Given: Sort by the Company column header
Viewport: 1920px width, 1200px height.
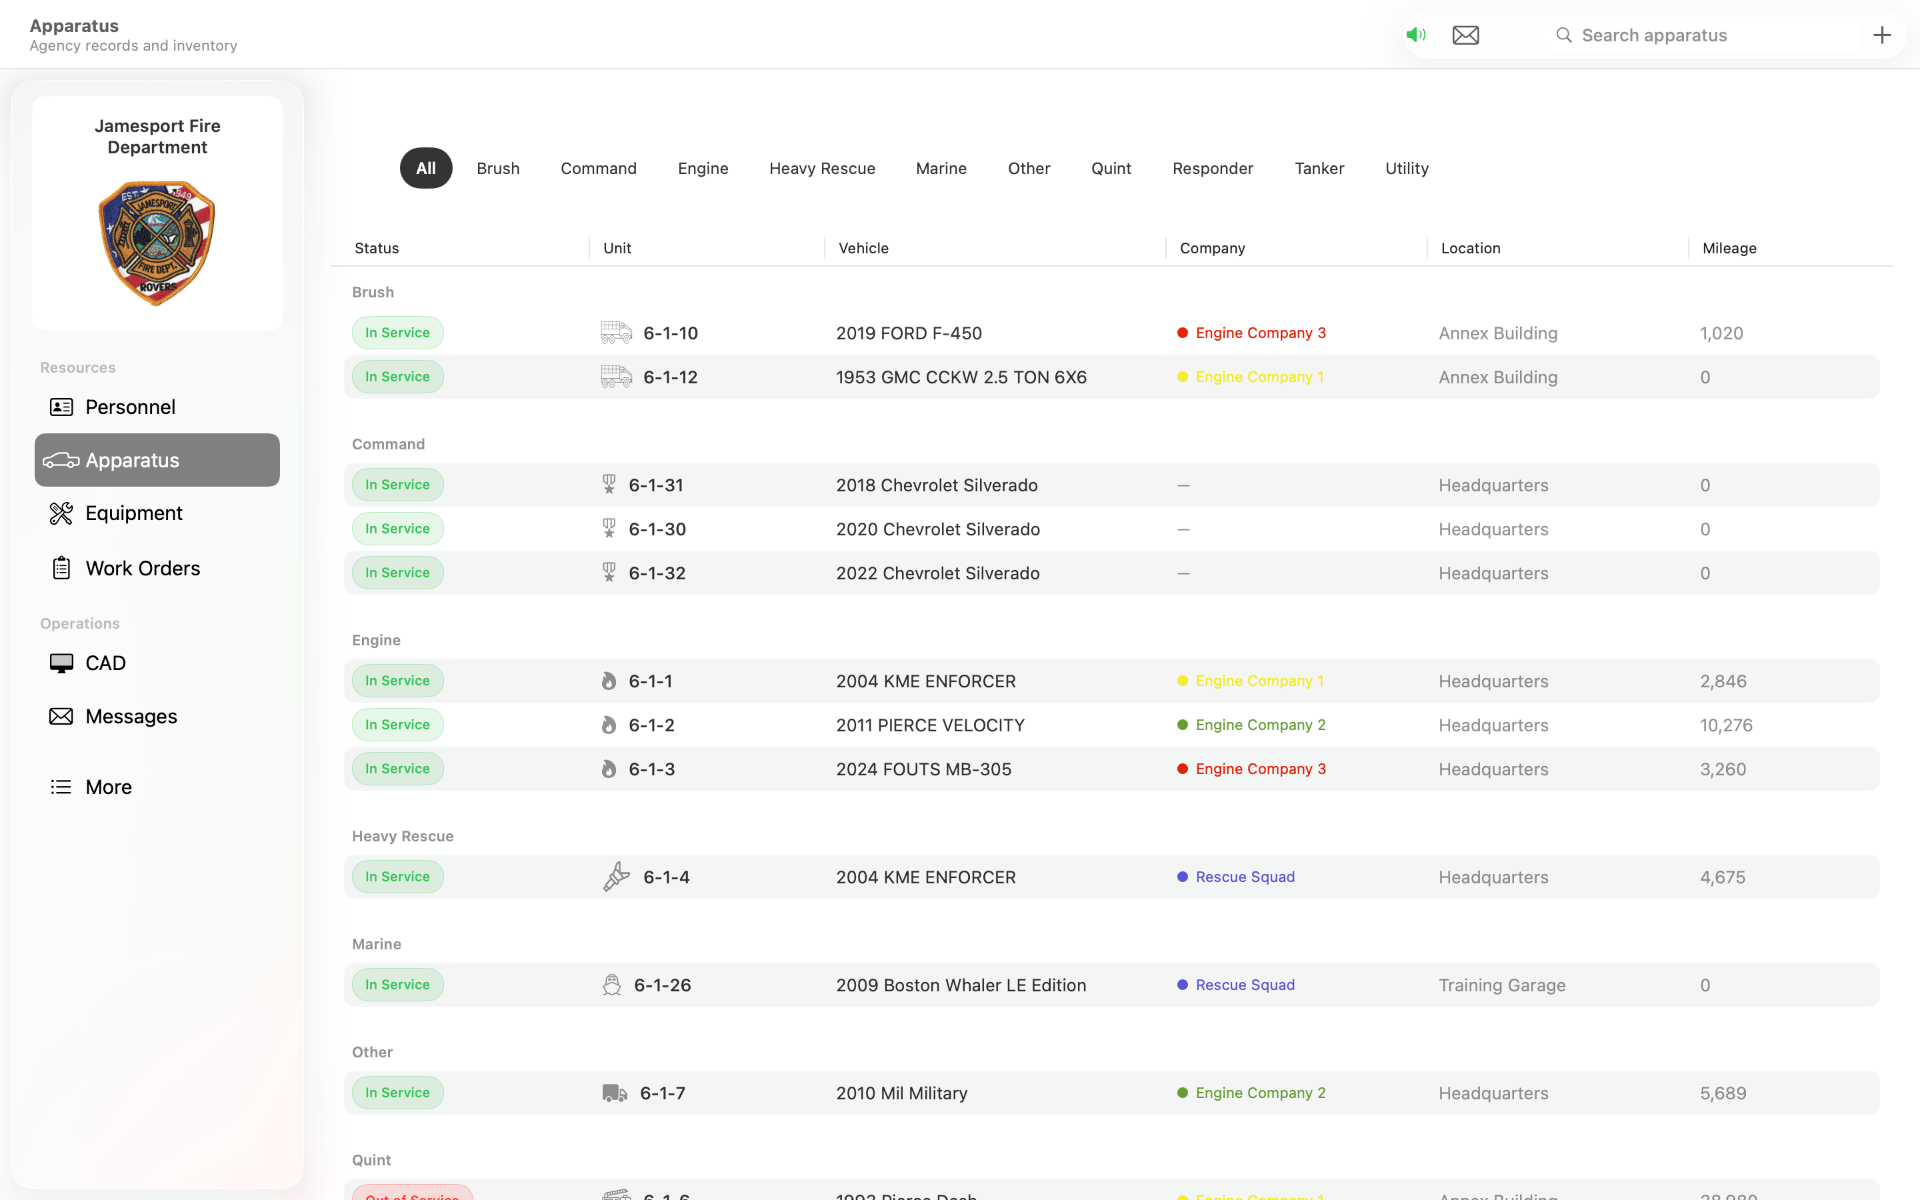Looking at the screenshot, I should coord(1212,248).
